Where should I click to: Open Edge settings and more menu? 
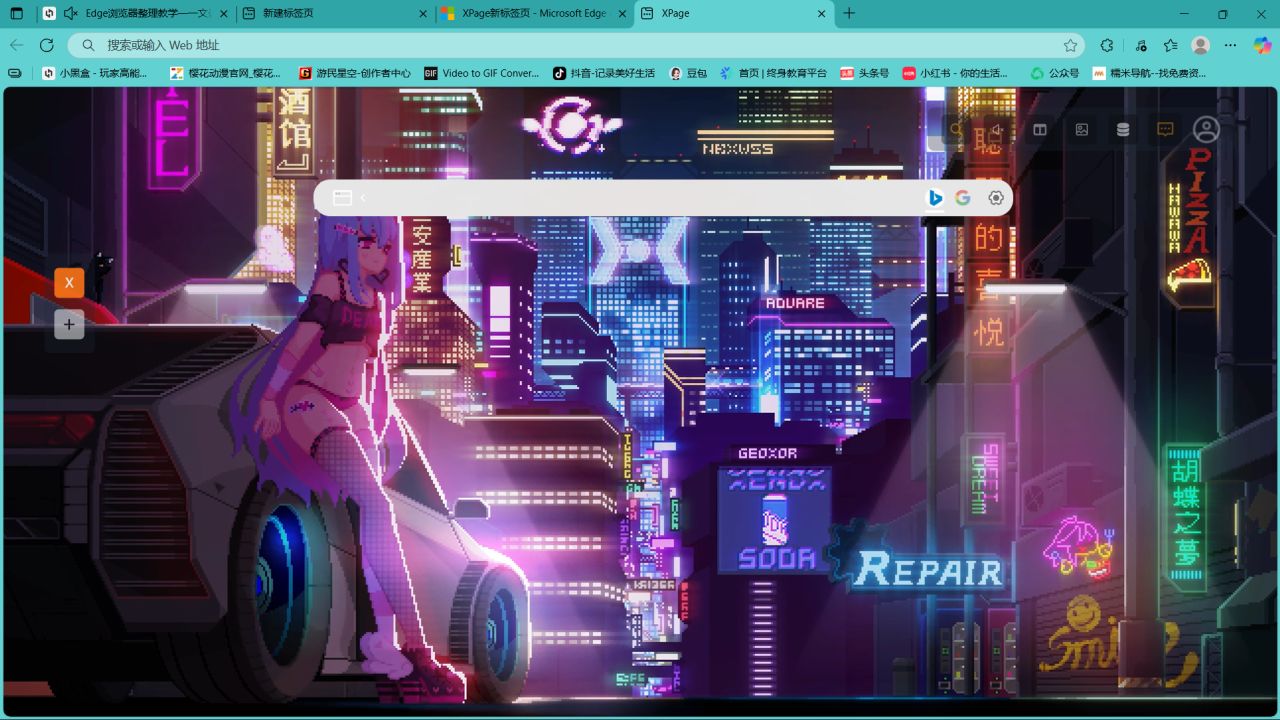pos(1231,45)
